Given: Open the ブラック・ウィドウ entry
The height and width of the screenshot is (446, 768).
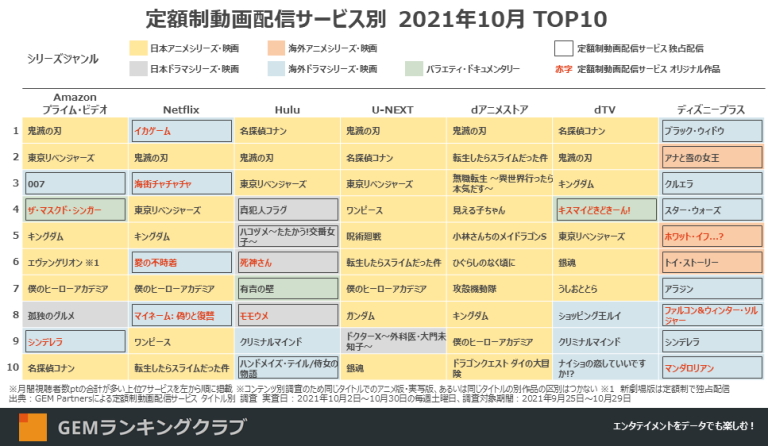Looking at the screenshot, I should [711, 131].
